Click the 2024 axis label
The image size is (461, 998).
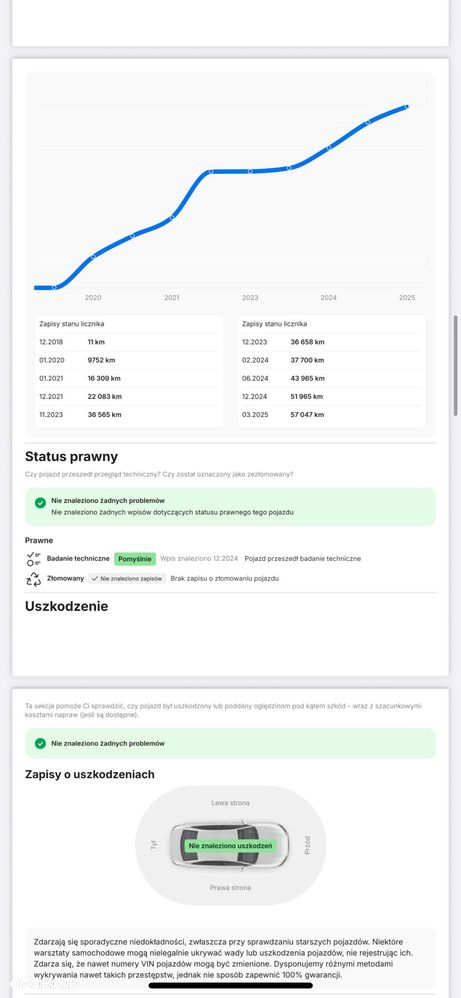[329, 298]
